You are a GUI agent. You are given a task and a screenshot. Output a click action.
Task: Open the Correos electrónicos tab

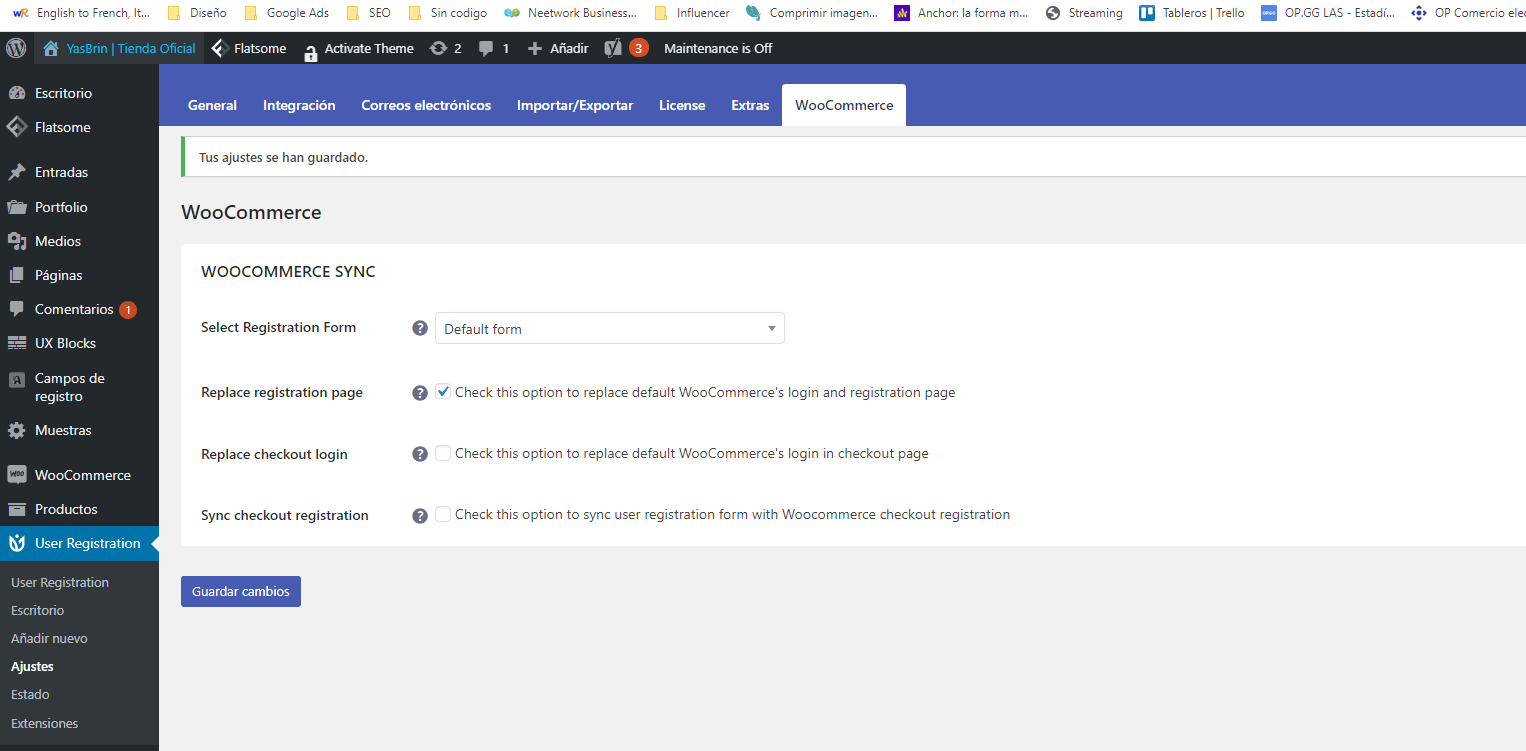tap(426, 105)
